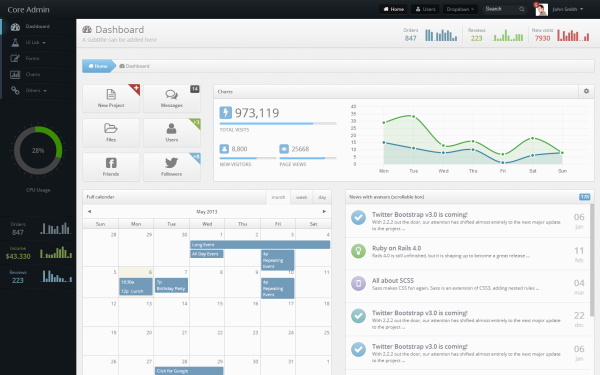This screenshot has height=375, width=600.
Task: Expand the Others submenu
Action: [45, 91]
